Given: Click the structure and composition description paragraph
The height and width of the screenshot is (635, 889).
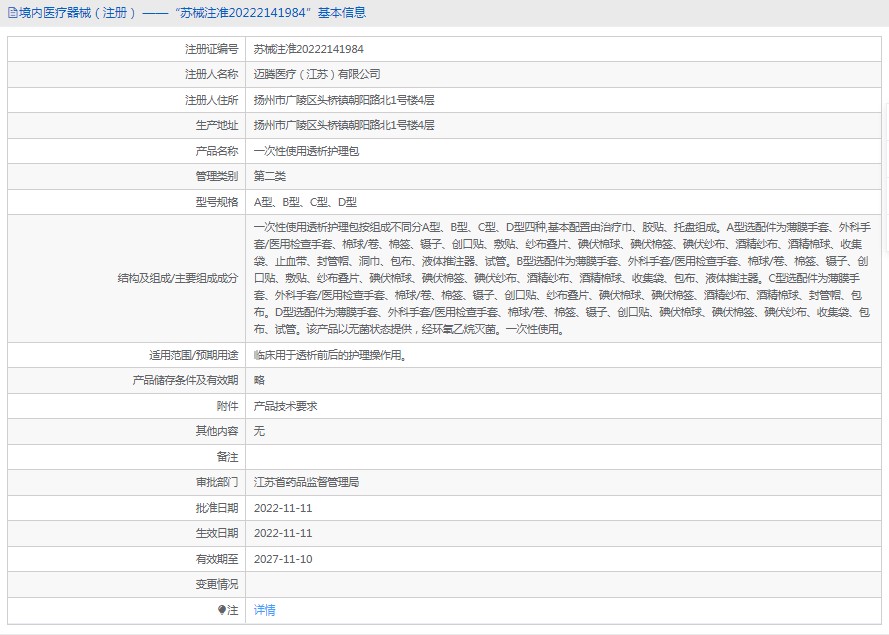Looking at the screenshot, I should coord(562,278).
